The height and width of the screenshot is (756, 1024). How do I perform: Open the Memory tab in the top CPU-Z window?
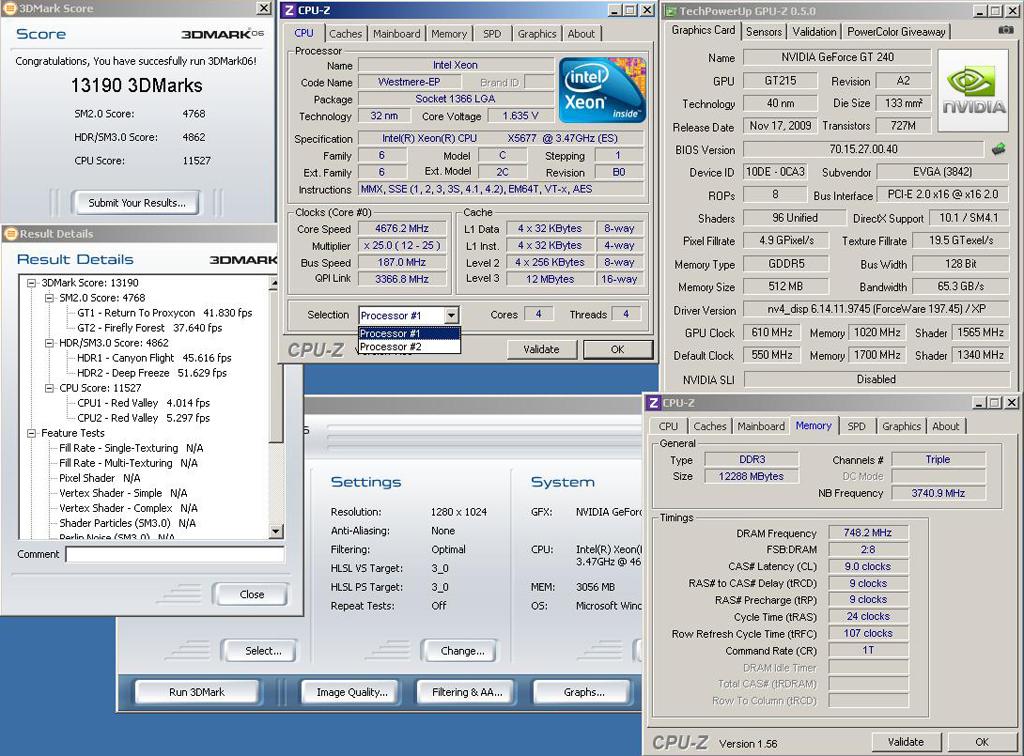coord(449,34)
